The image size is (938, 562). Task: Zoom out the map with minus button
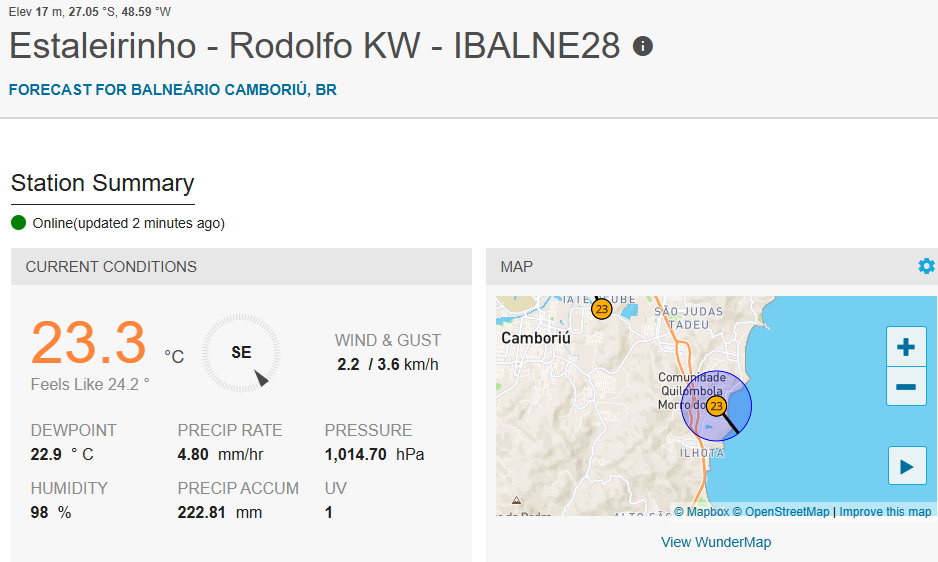click(x=906, y=386)
